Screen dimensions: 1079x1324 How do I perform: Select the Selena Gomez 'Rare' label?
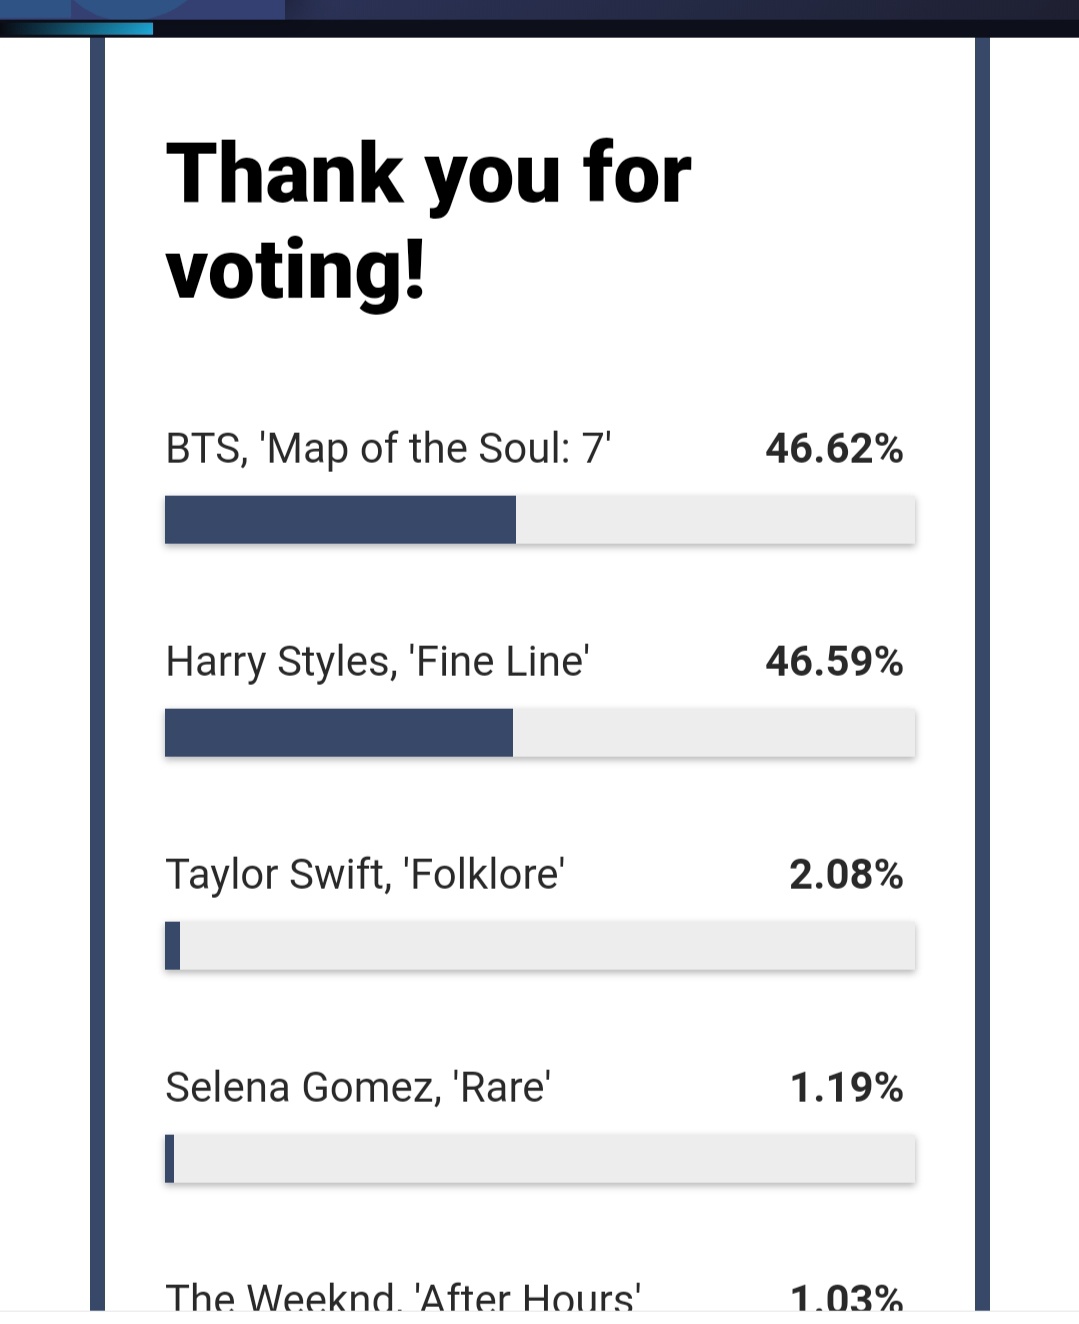click(358, 1088)
